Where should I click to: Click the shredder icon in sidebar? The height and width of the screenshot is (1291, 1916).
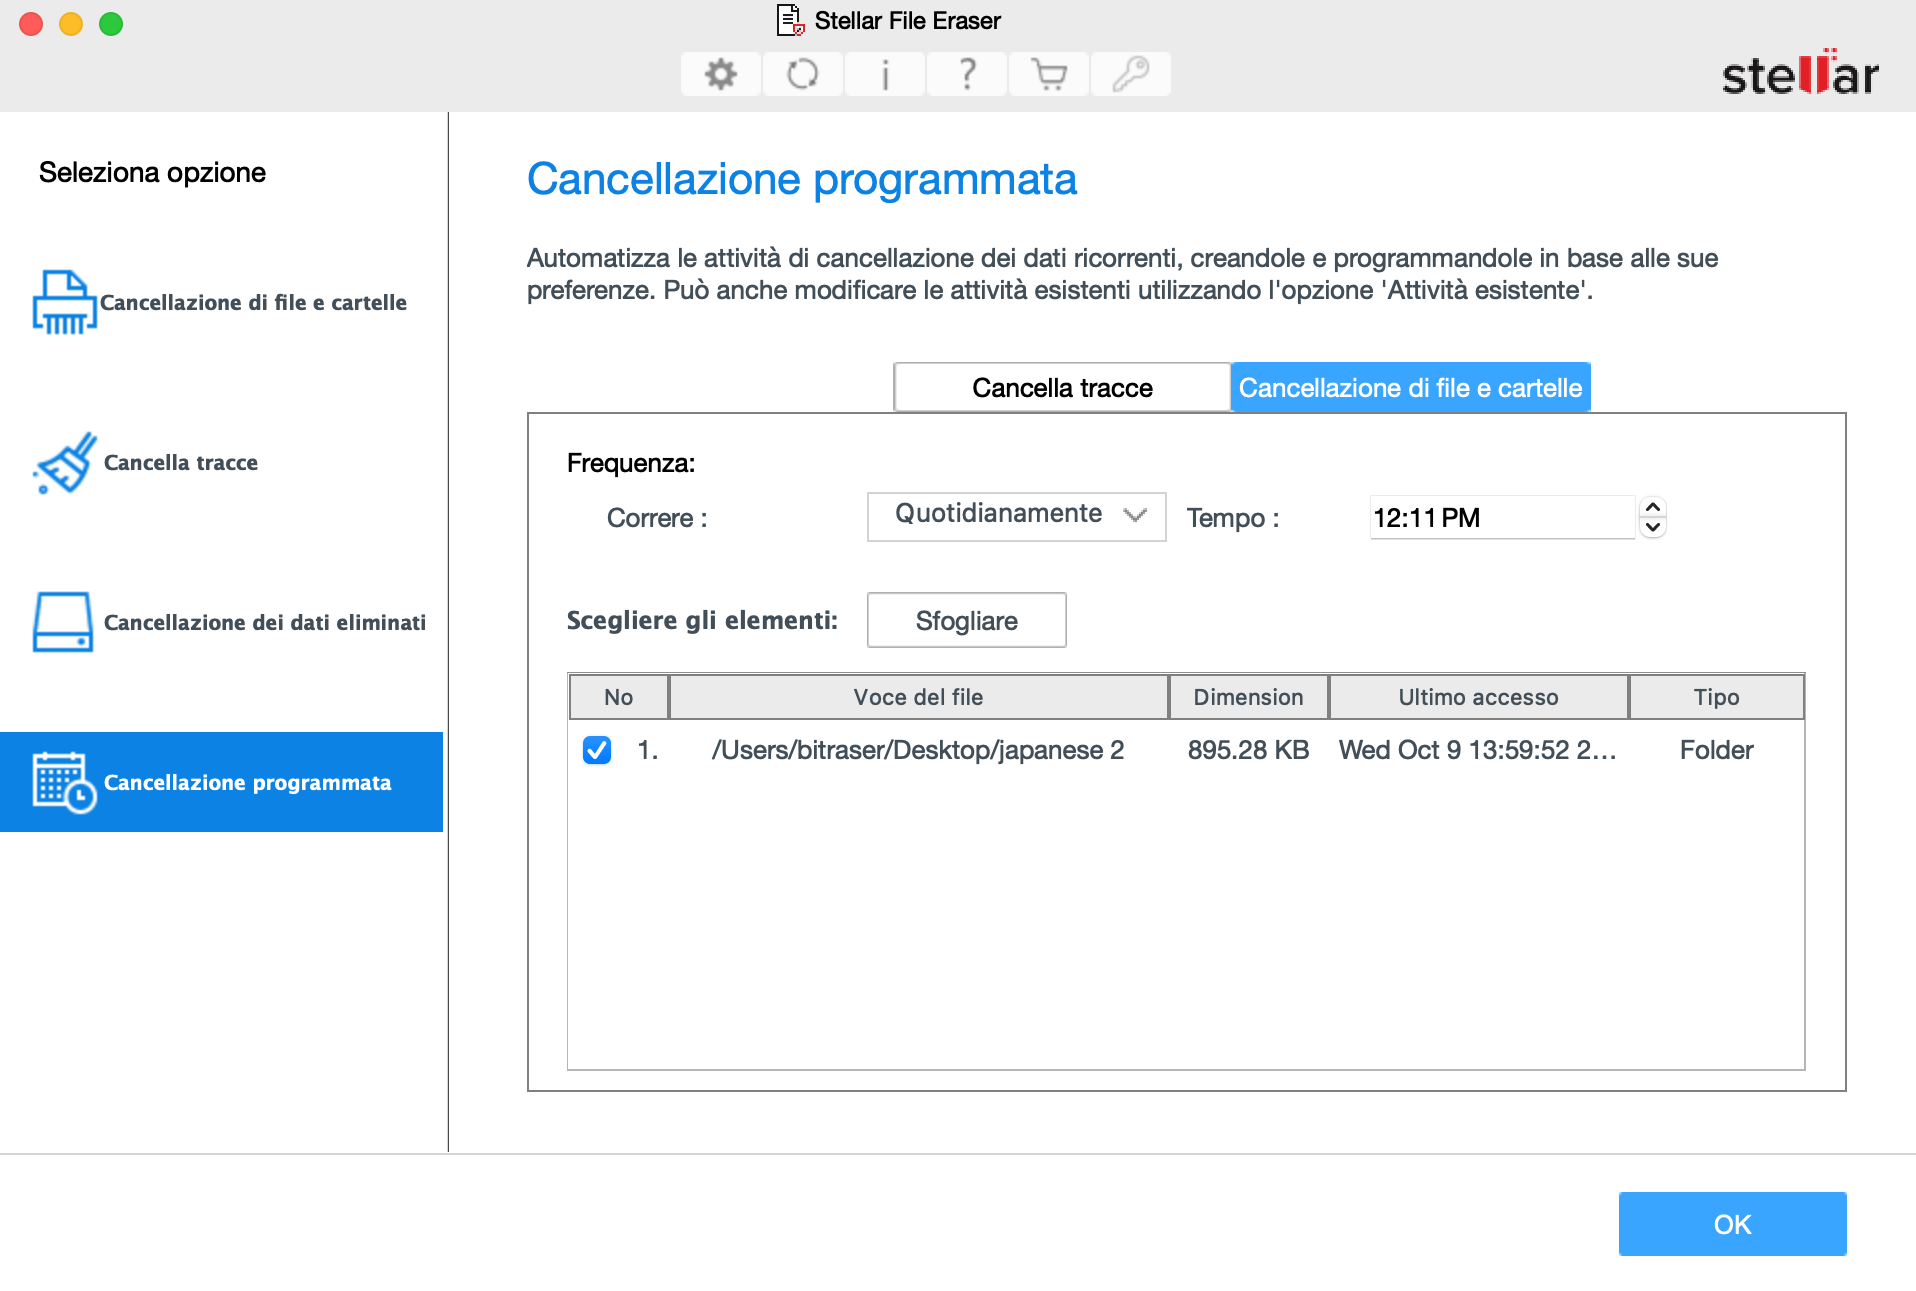pos(64,302)
